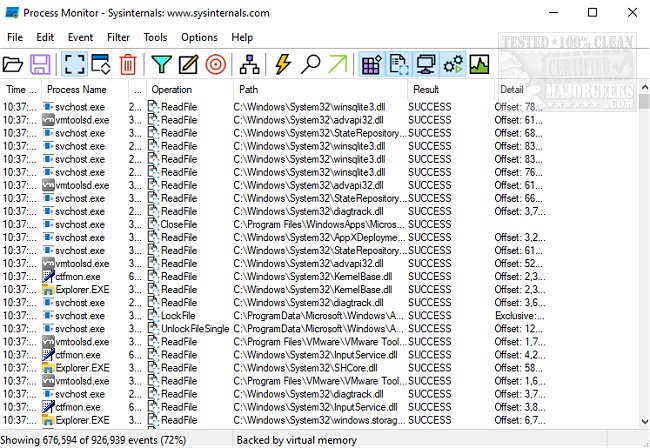Click the WindowsApps\Micros... path cell
This screenshot has width=650, height=448.
[x=319, y=224]
